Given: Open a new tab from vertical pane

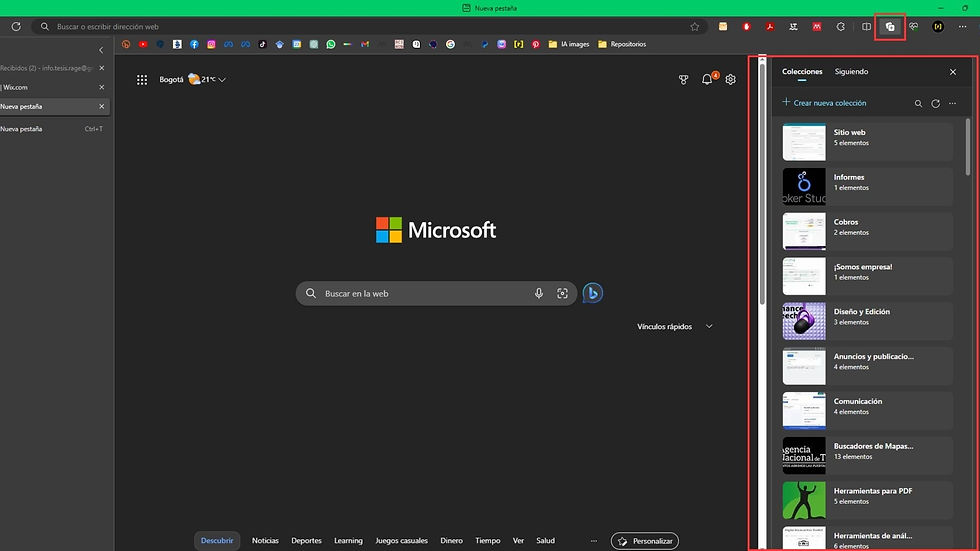Looking at the screenshot, I should pos(55,129).
